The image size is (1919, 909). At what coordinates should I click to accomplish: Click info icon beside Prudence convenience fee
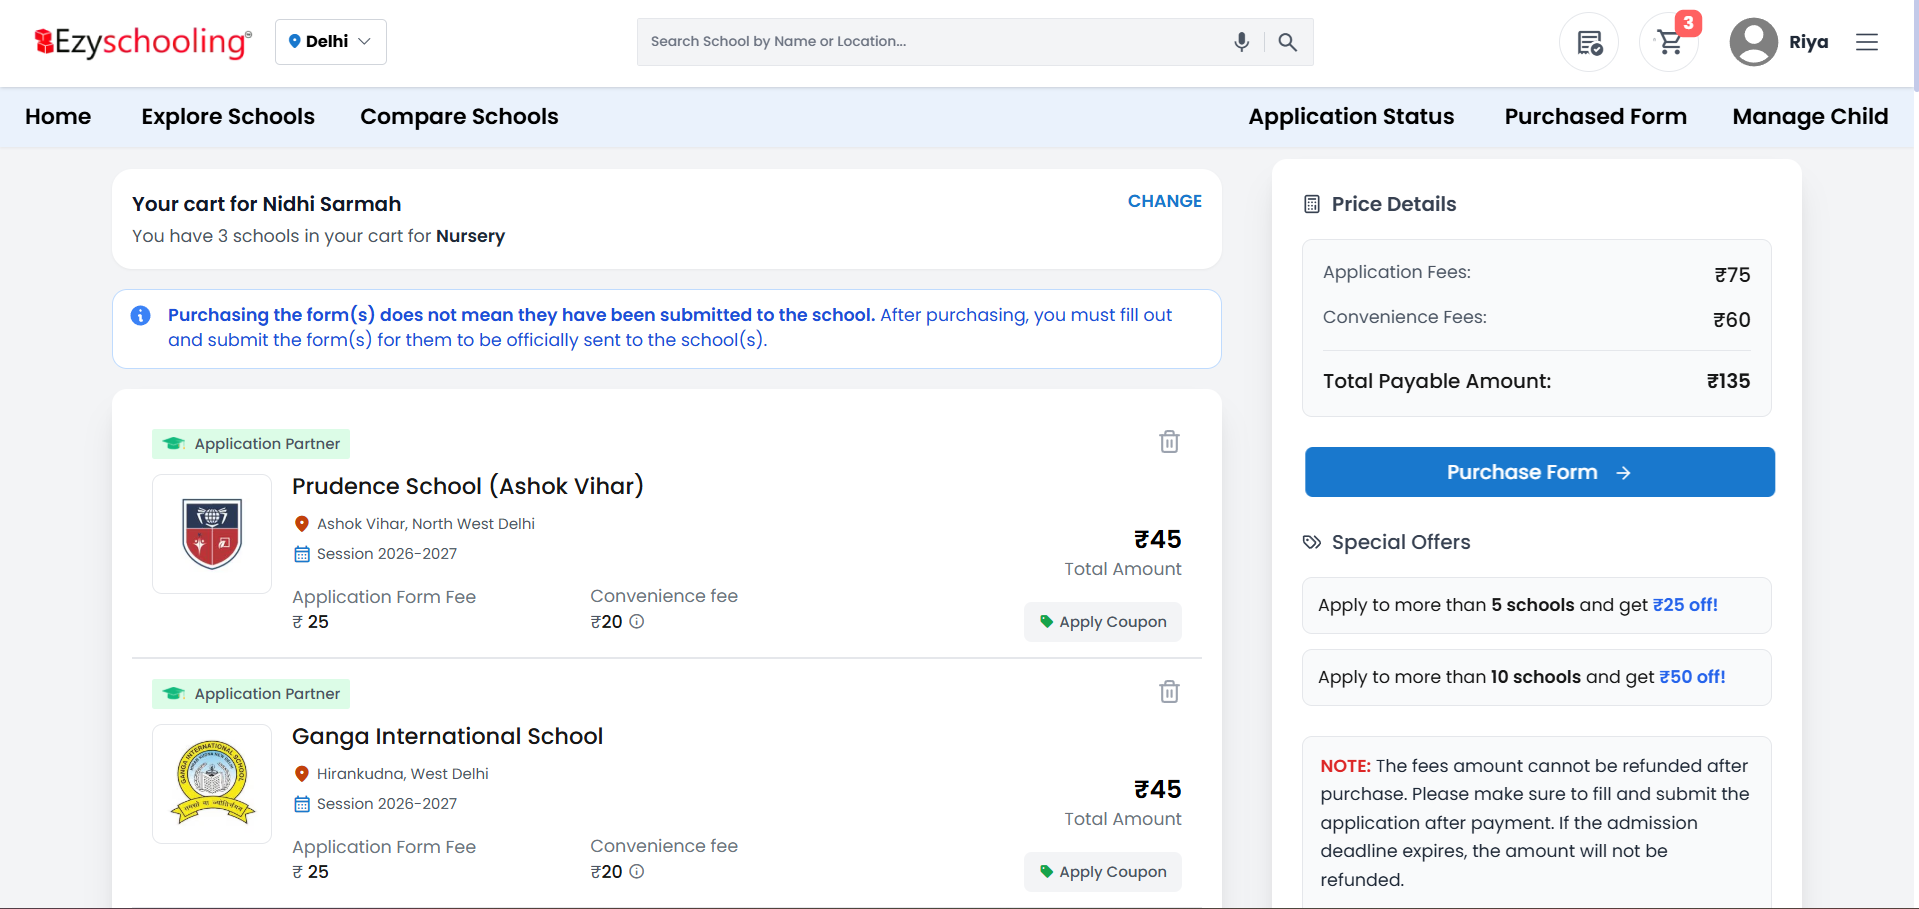(637, 622)
